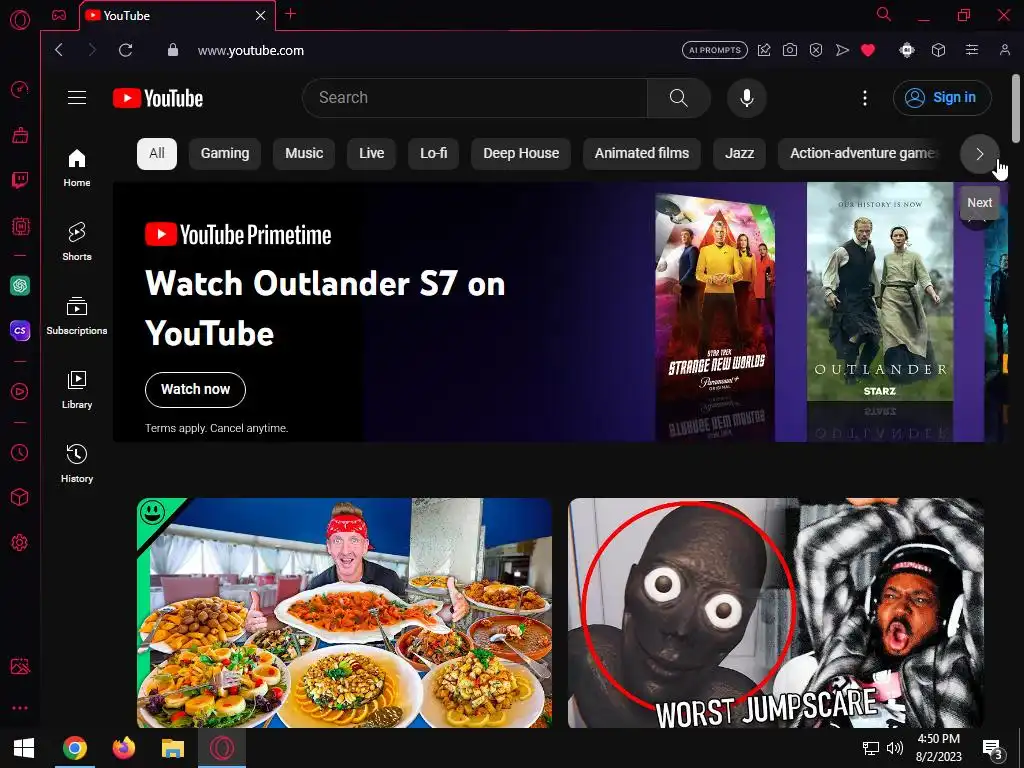Viewport: 1024px width, 768px height.
Task: Click the YouTube Search input field
Action: pyautogui.click(x=474, y=98)
